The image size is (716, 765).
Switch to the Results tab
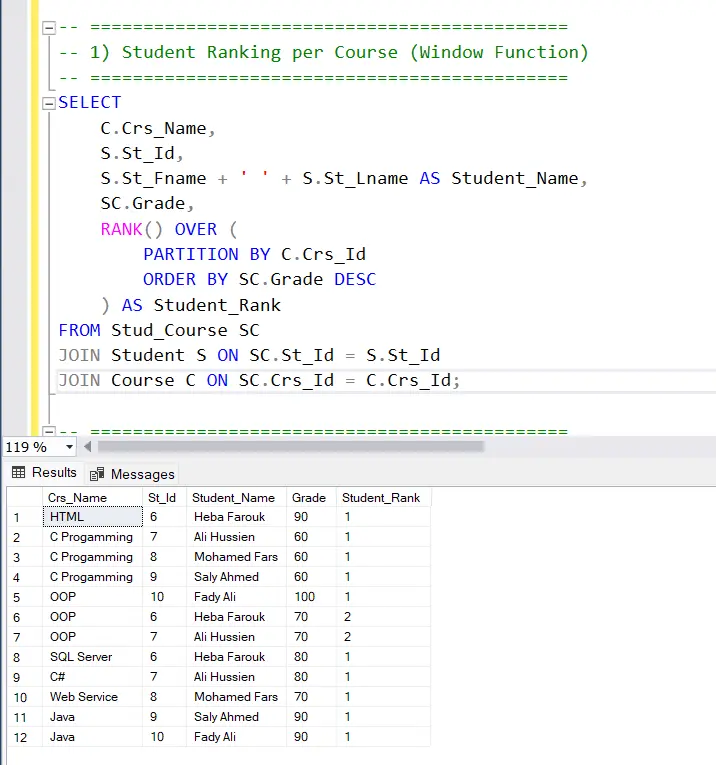(44, 472)
